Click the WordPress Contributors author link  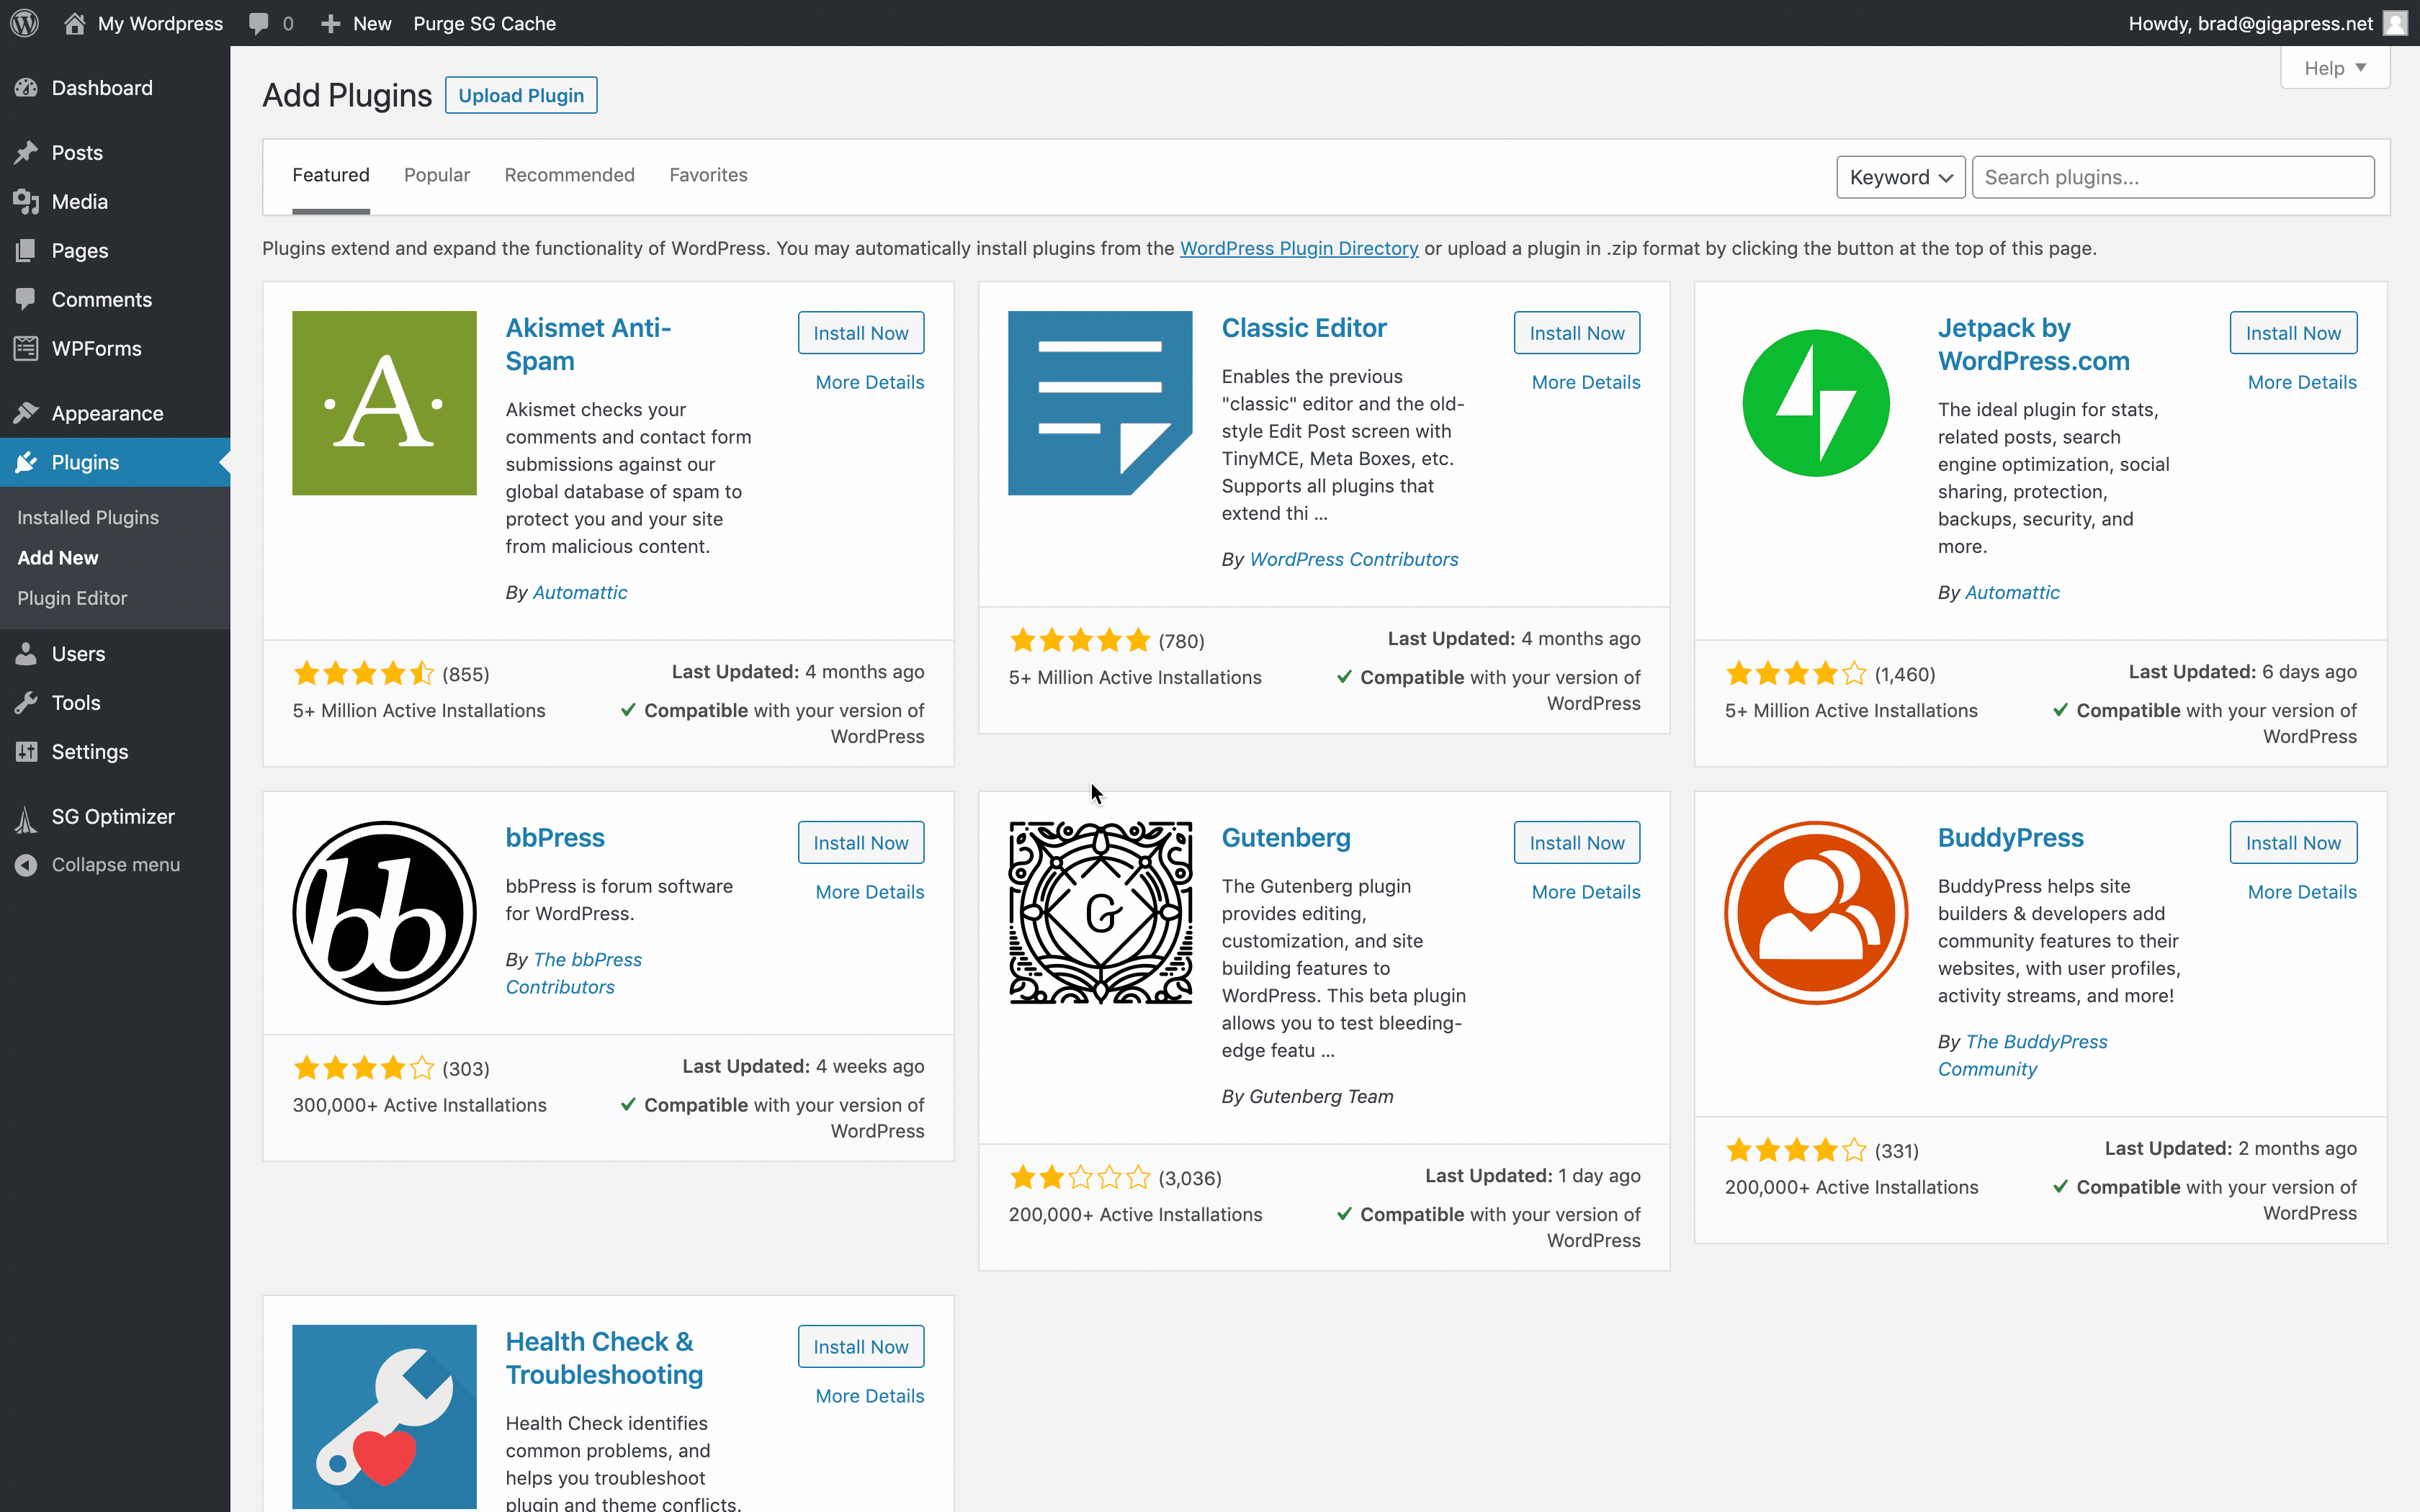point(1354,559)
